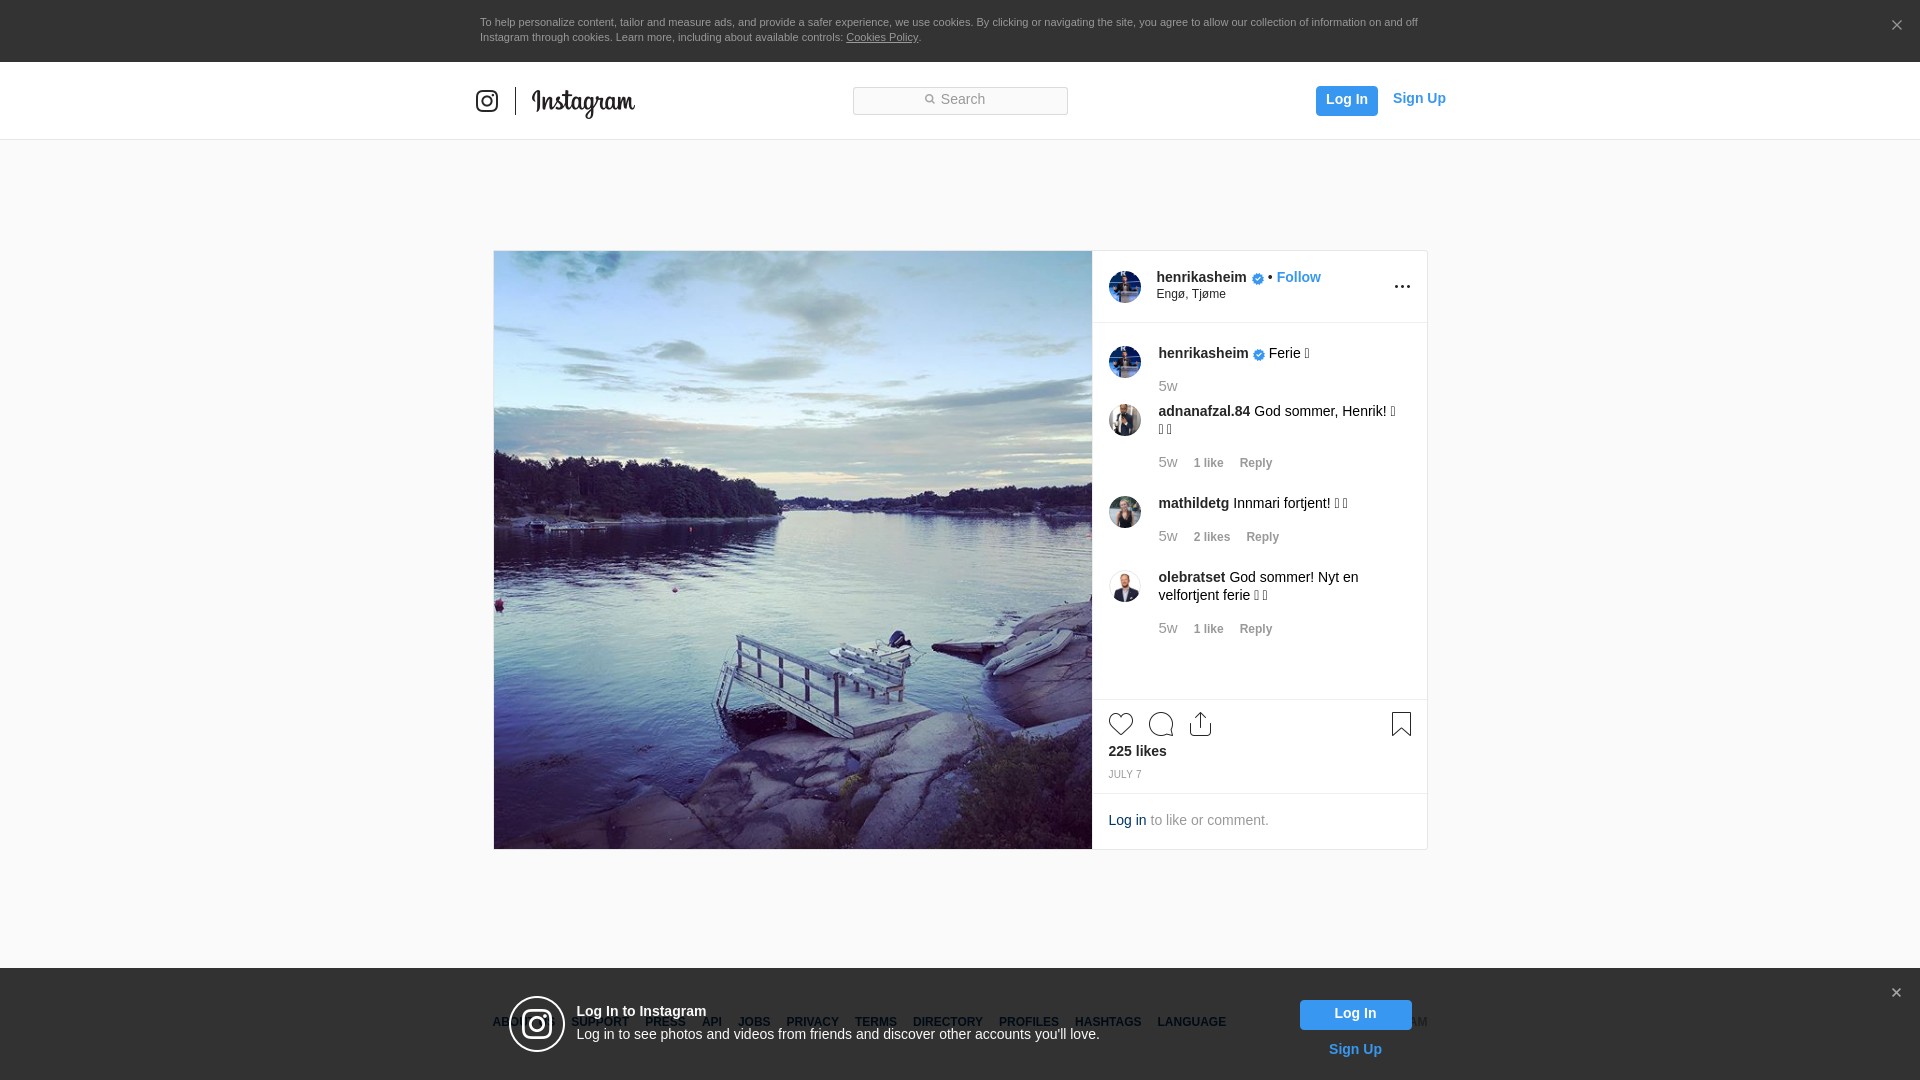Image resolution: width=1920 pixels, height=1080 pixels.
Task: Open the header Sign Up link
Action: click(x=1419, y=98)
